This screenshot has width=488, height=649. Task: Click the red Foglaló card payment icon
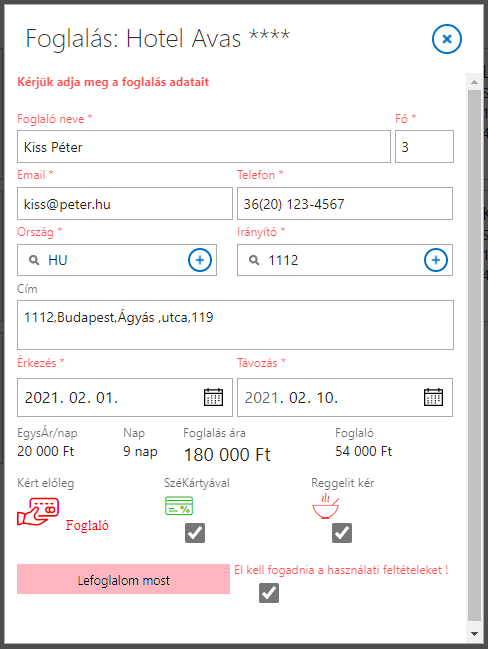tap(38, 512)
